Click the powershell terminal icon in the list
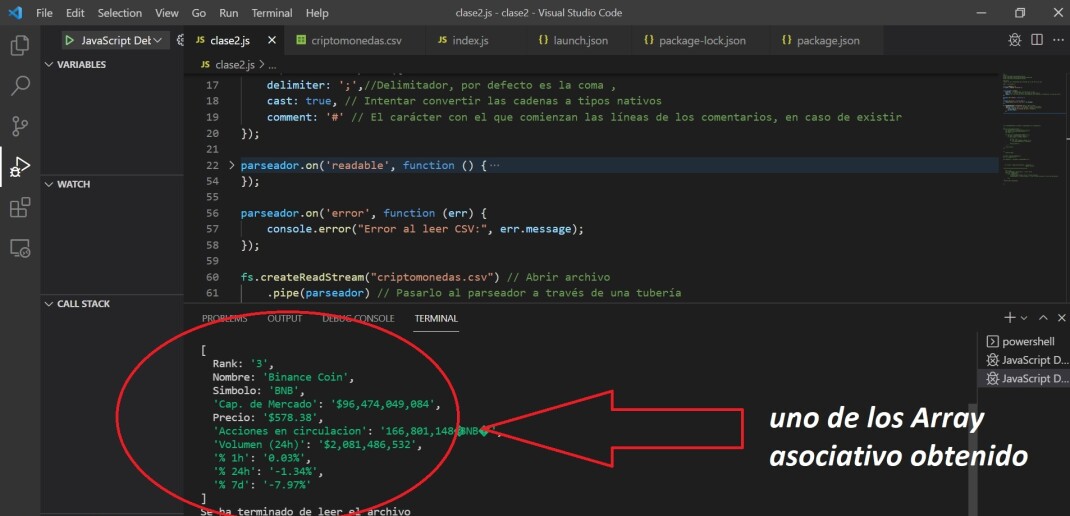 [992, 342]
